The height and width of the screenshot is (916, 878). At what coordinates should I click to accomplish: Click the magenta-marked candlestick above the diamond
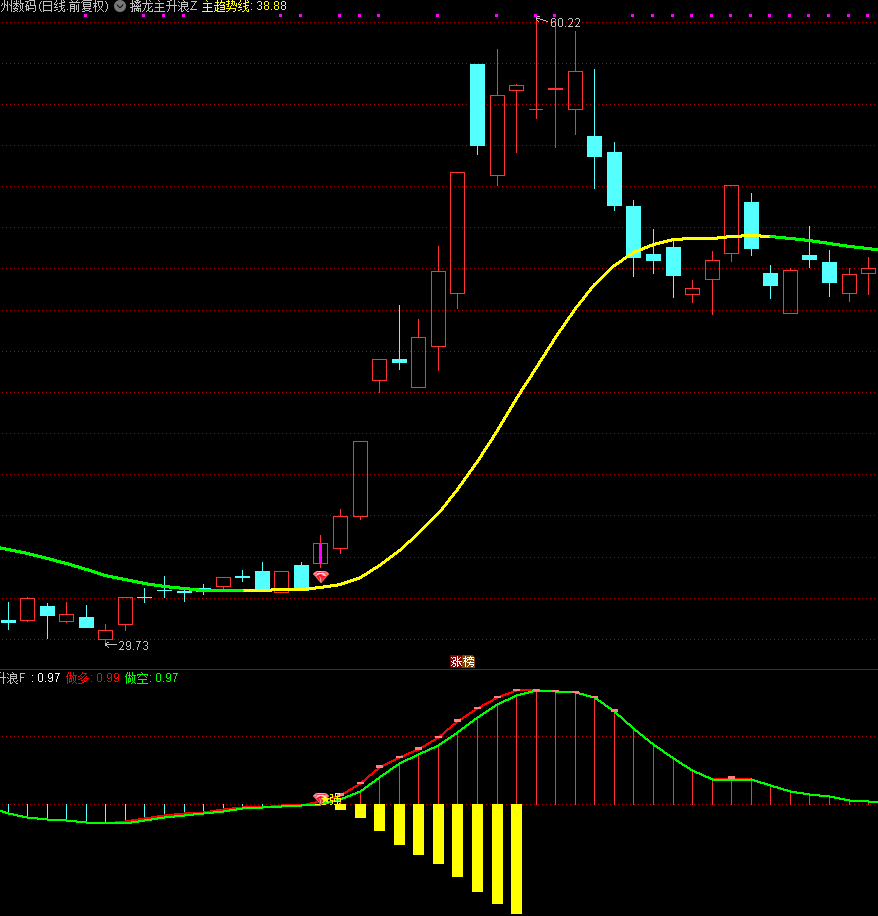click(320, 552)
